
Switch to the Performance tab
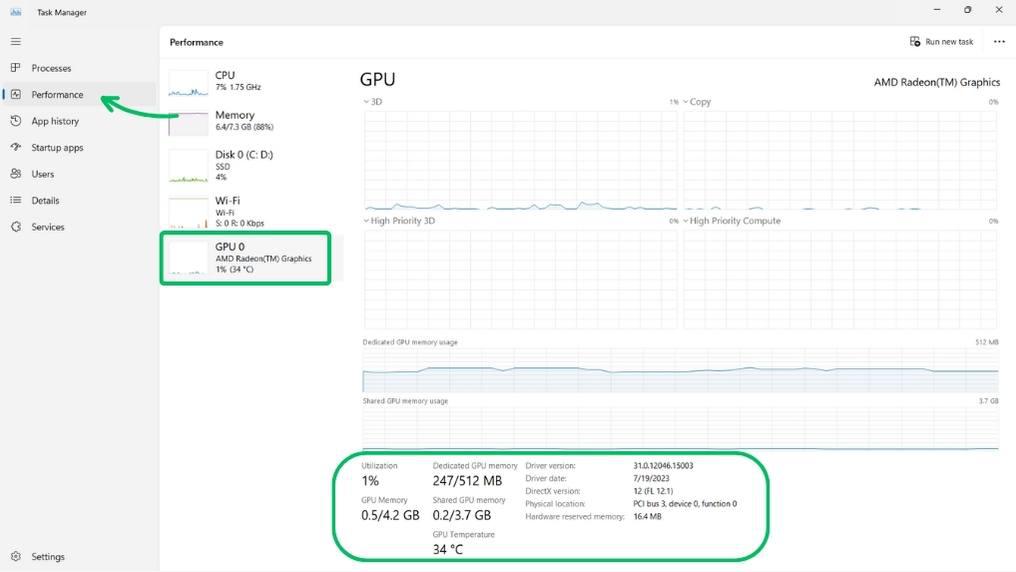(x=57, y=95)
